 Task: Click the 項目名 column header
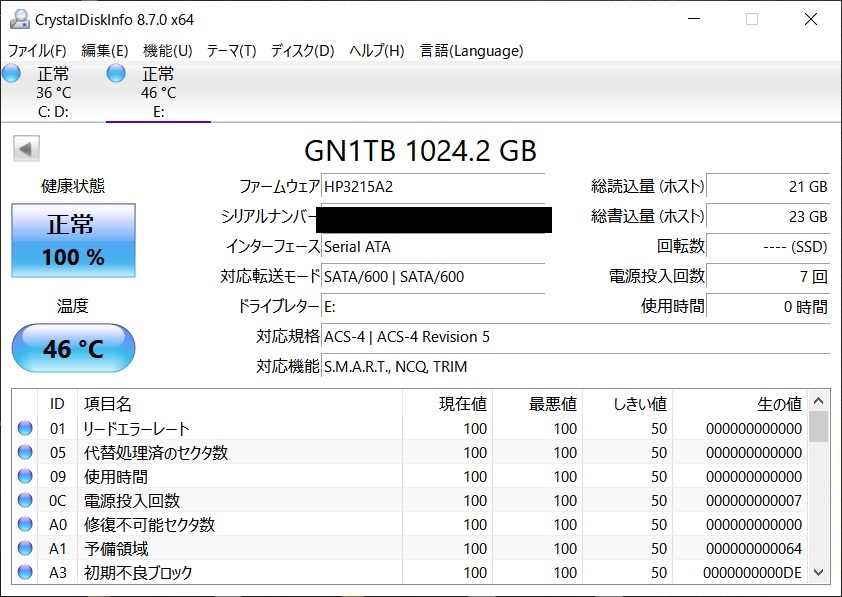point(240,404)
